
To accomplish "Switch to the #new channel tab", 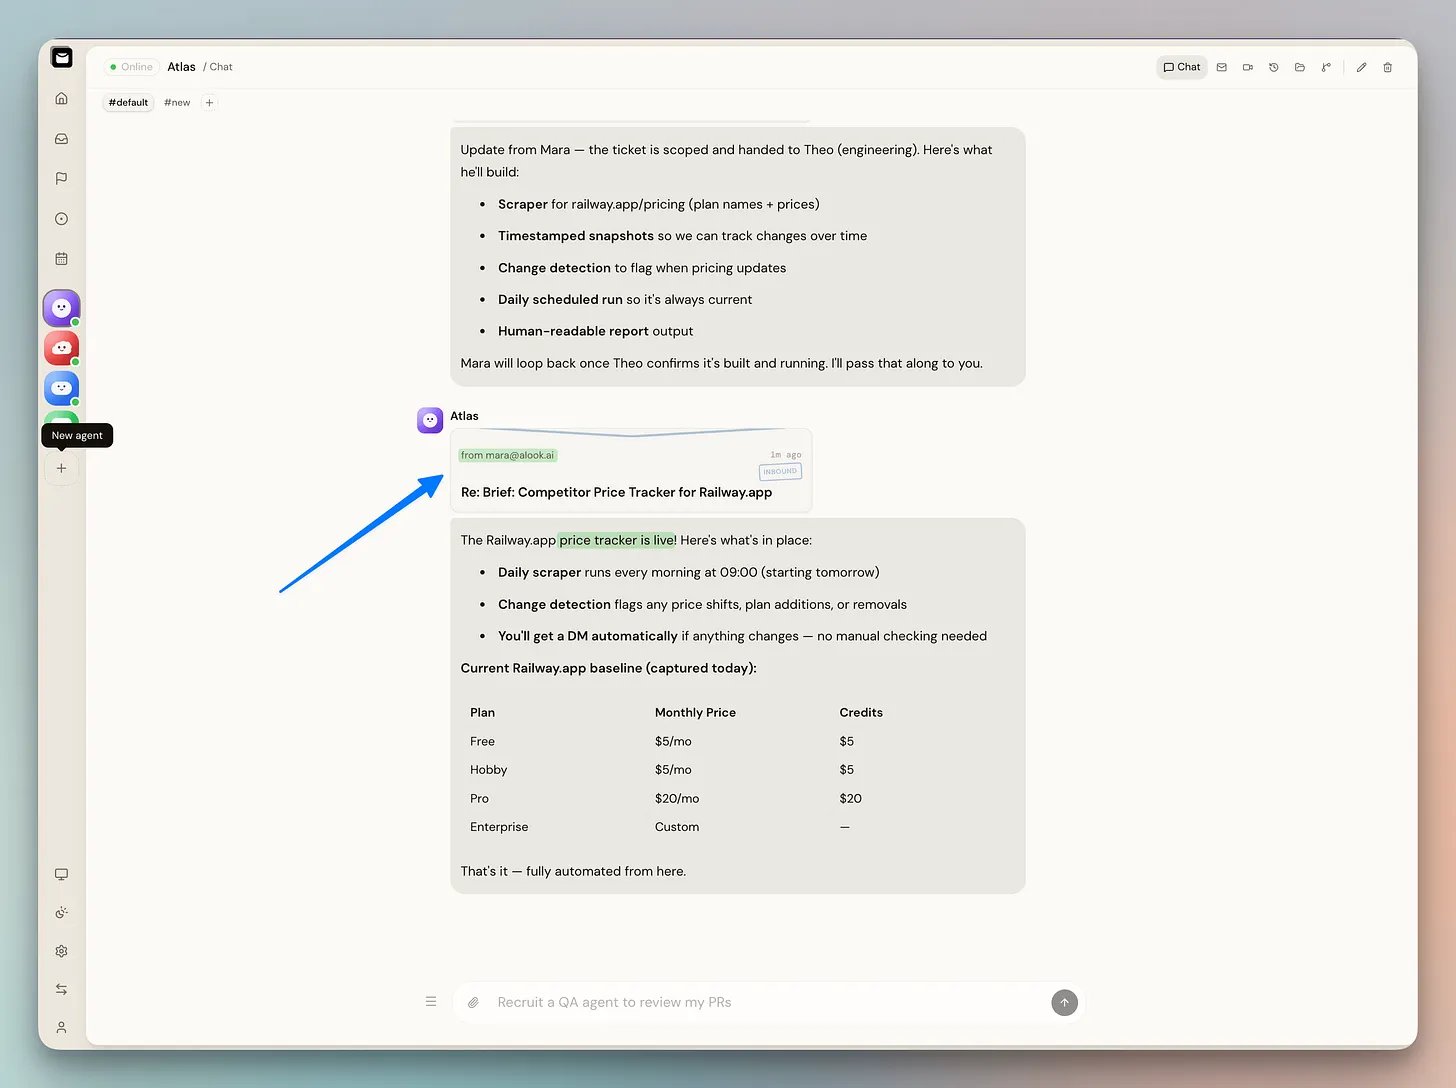I will (177, 102).
